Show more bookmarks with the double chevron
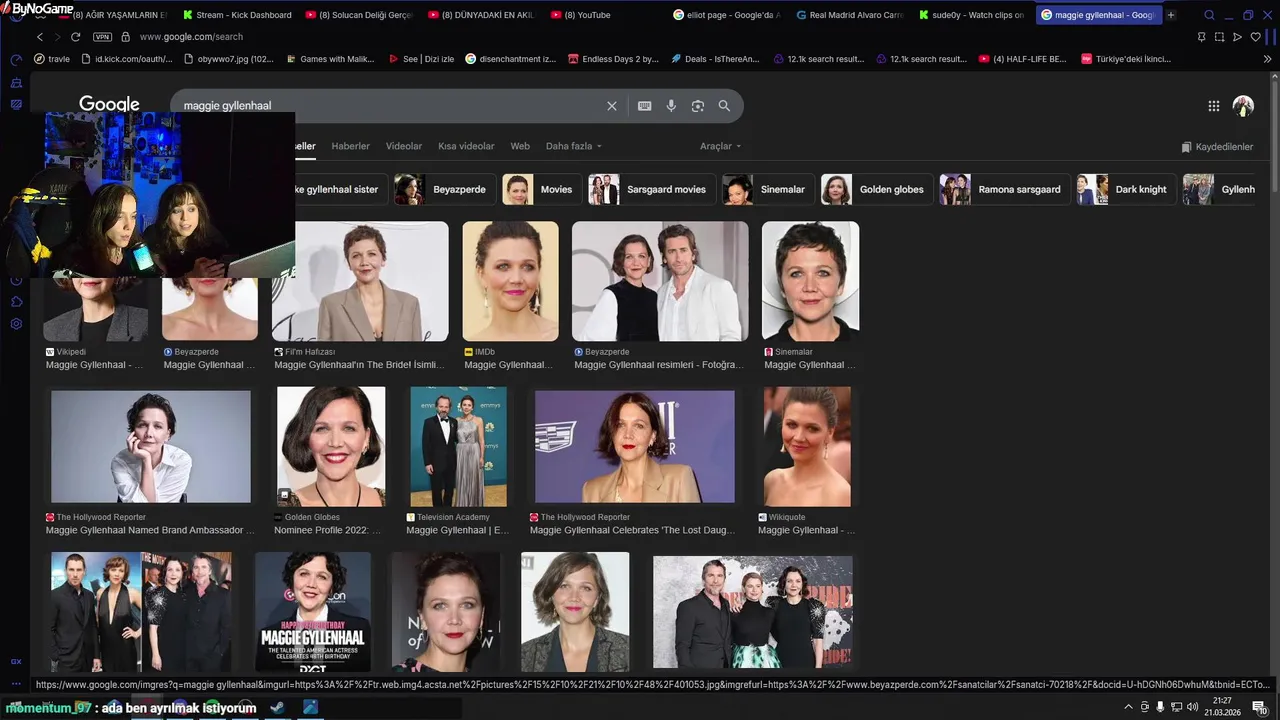The width and height of the screenshot is (1280, 720). click(1267, 59)
